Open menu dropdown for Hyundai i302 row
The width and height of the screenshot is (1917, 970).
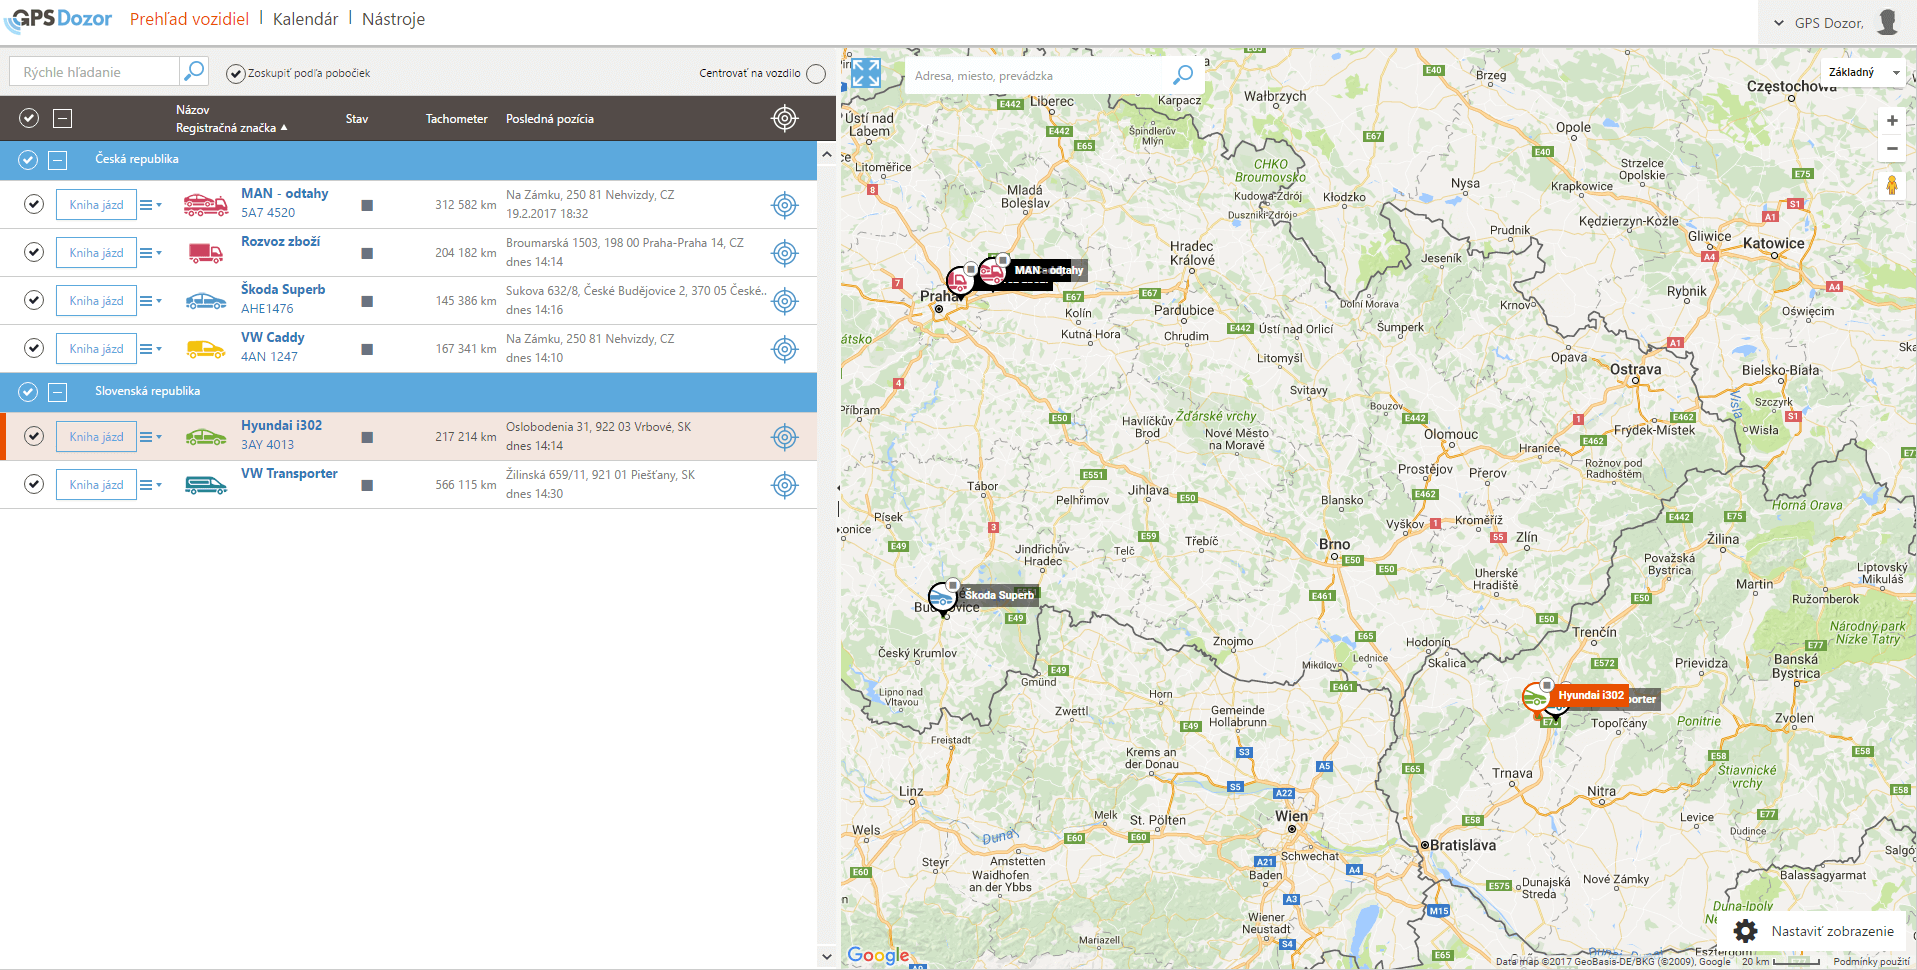pos(150,437)
